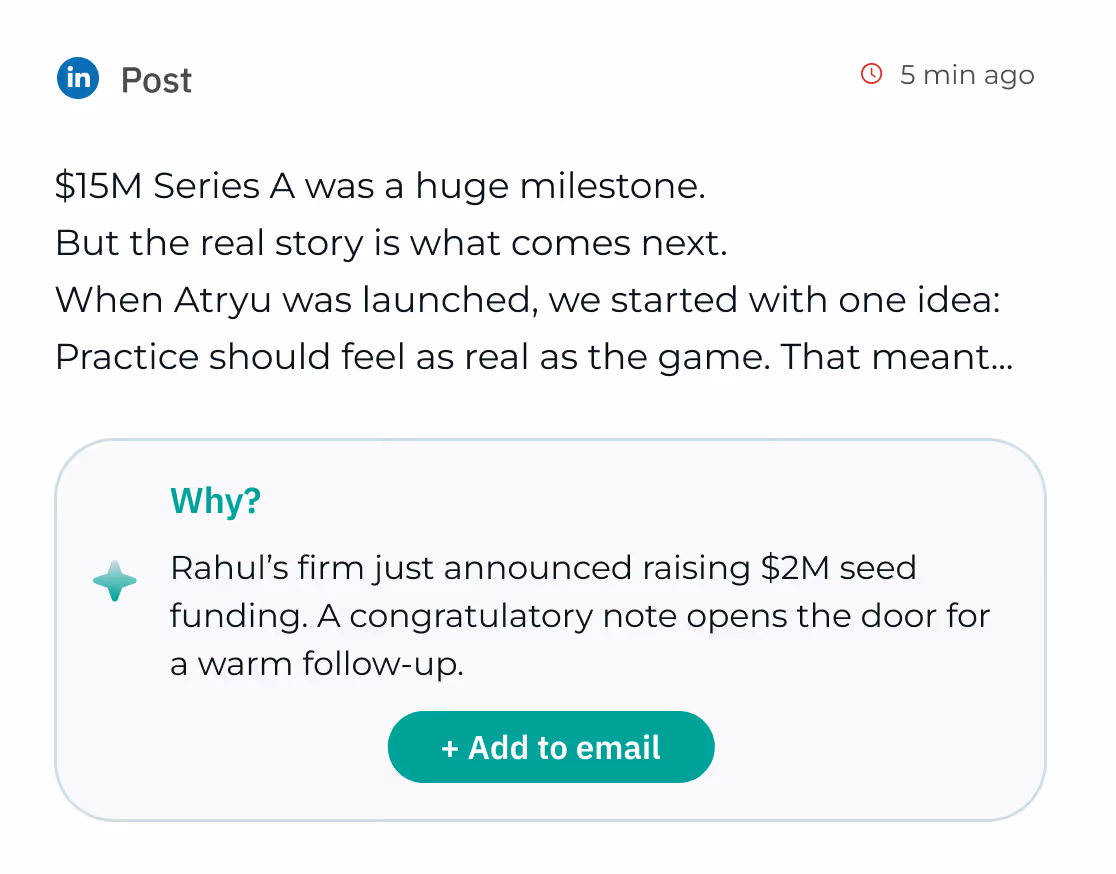
Task: Click the $2M seed text
Action: (x=838, y=568)
